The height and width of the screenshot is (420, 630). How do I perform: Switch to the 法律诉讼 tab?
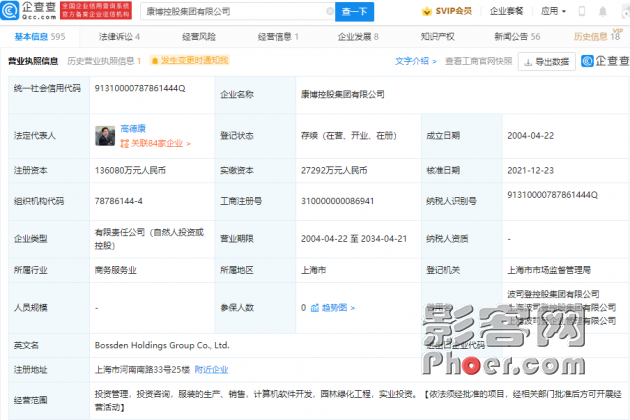click(119, 37)
